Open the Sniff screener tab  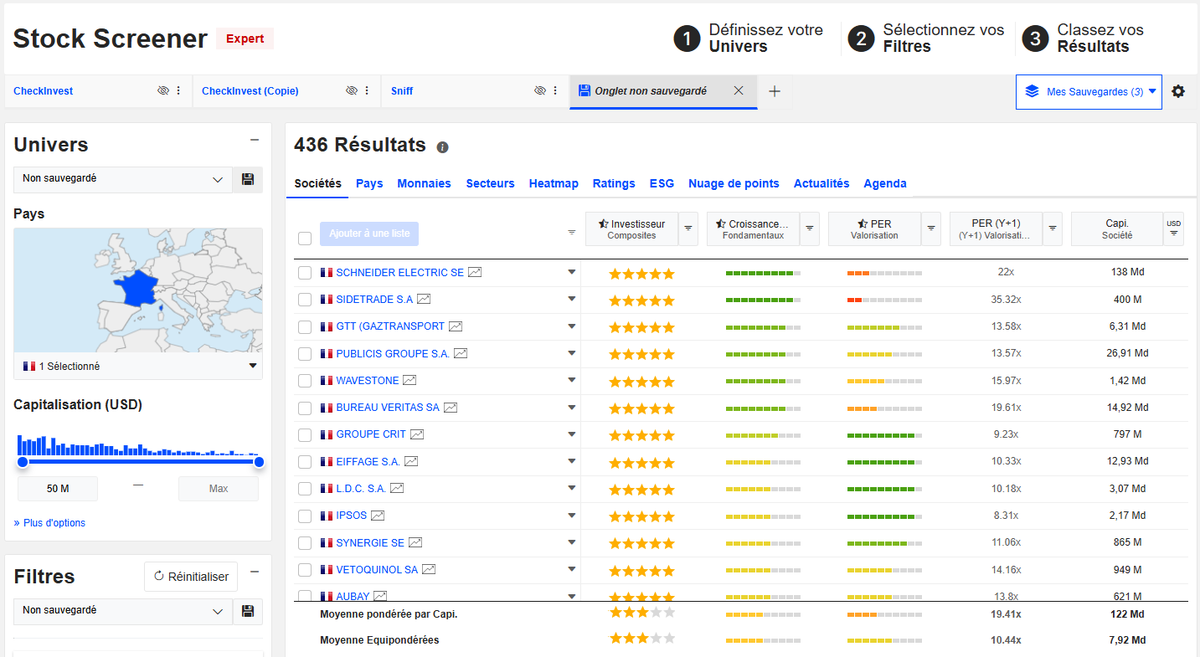(402, 91)
